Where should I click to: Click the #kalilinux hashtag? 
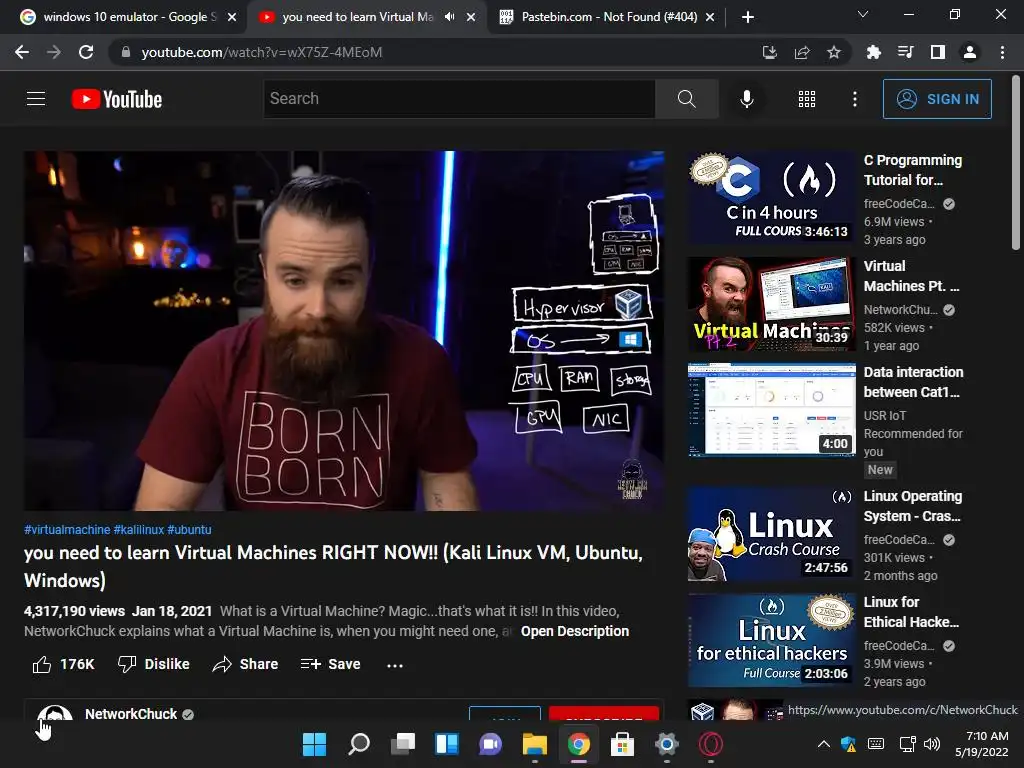tap(138, 530)
